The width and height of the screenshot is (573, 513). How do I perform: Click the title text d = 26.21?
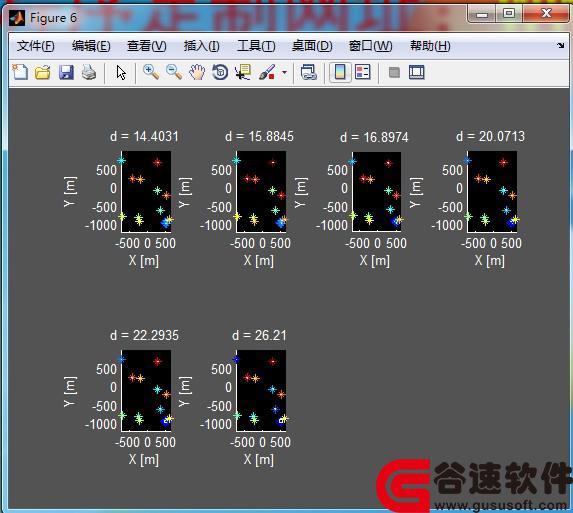[259, 335]
